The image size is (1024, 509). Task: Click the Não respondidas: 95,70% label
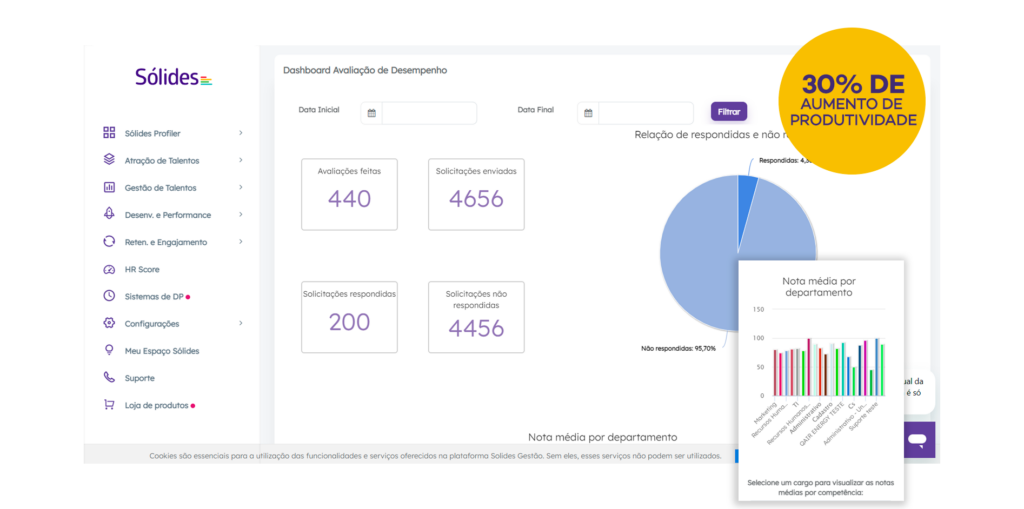click(x=678, y=348)
